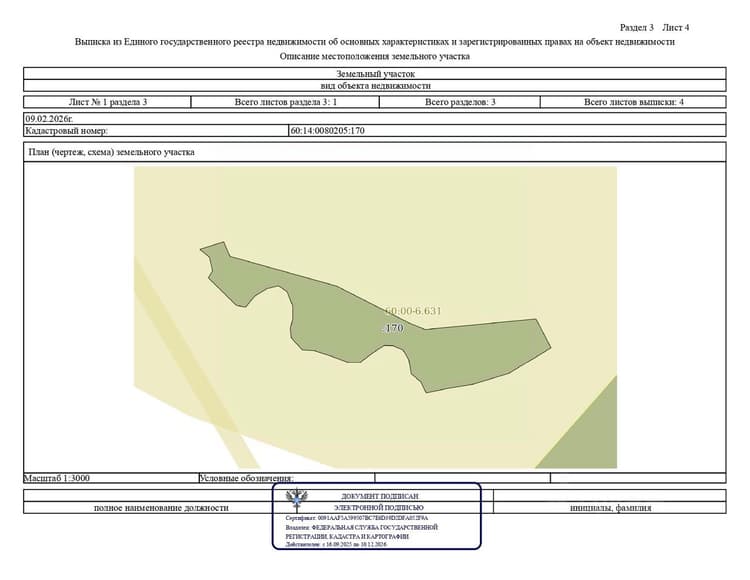
Task: Click the 'Раздел 3 Лист 4' page label
Action: 654,27
